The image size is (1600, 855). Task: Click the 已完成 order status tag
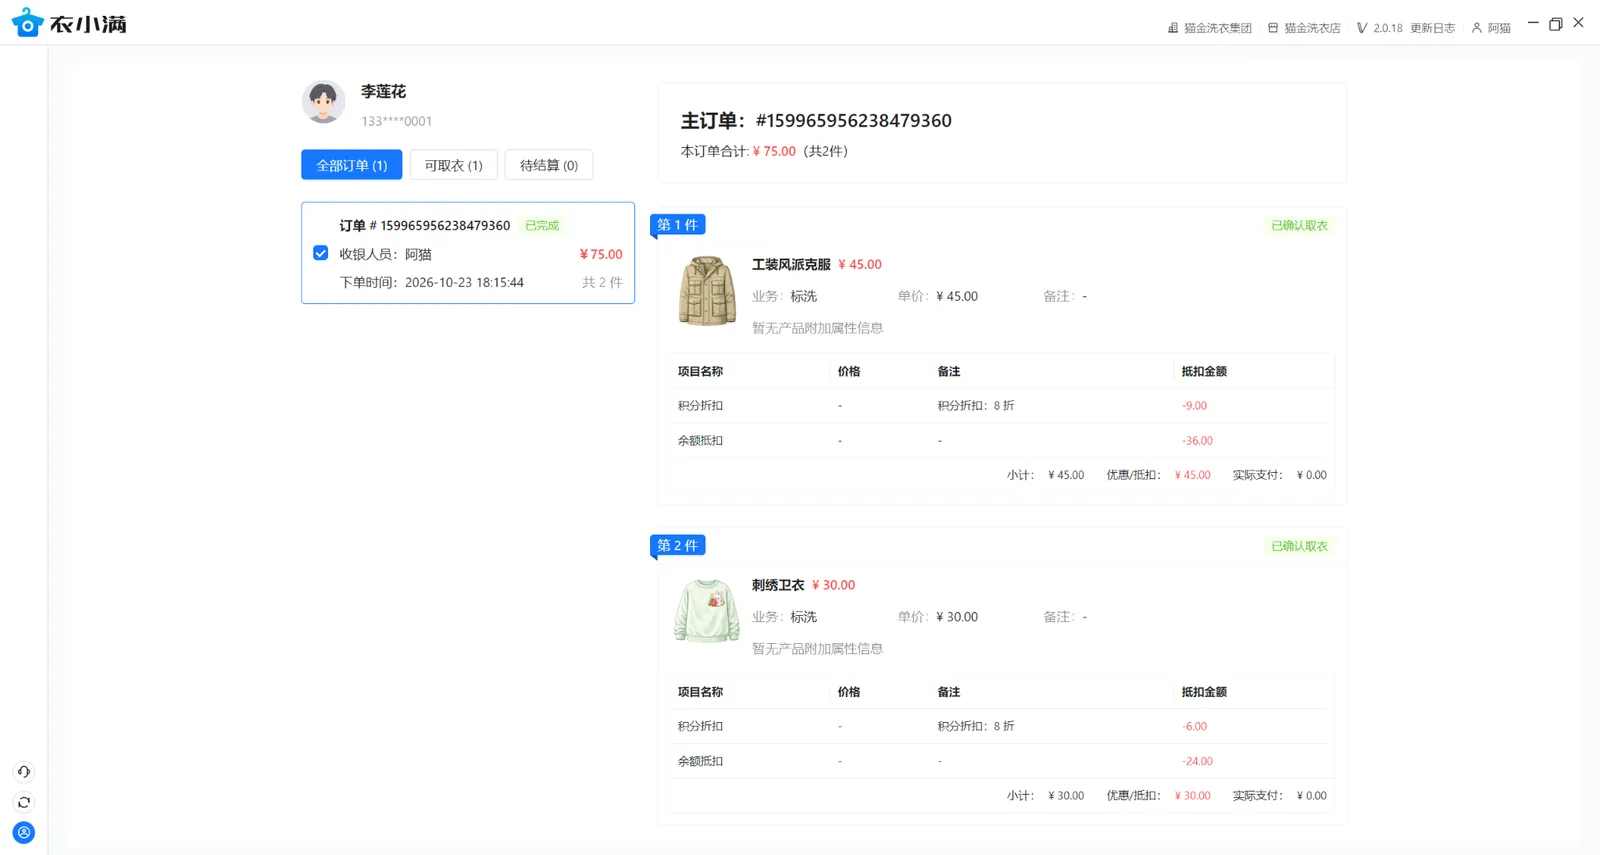coord(542,226)
